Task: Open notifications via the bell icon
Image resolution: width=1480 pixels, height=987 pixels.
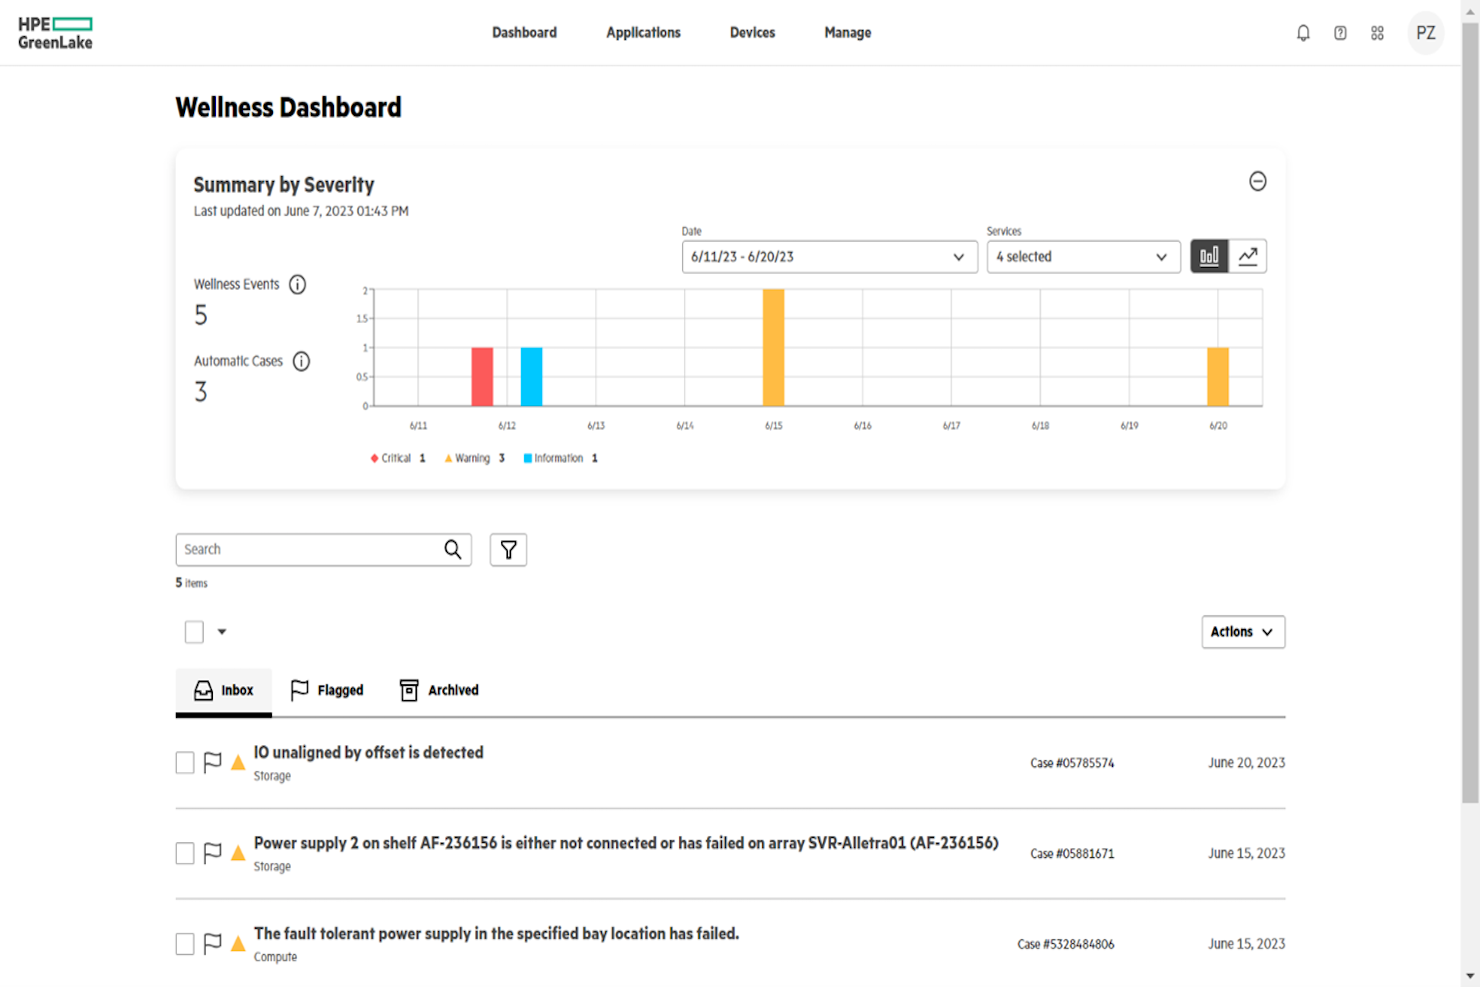Action: (1303, 32)
